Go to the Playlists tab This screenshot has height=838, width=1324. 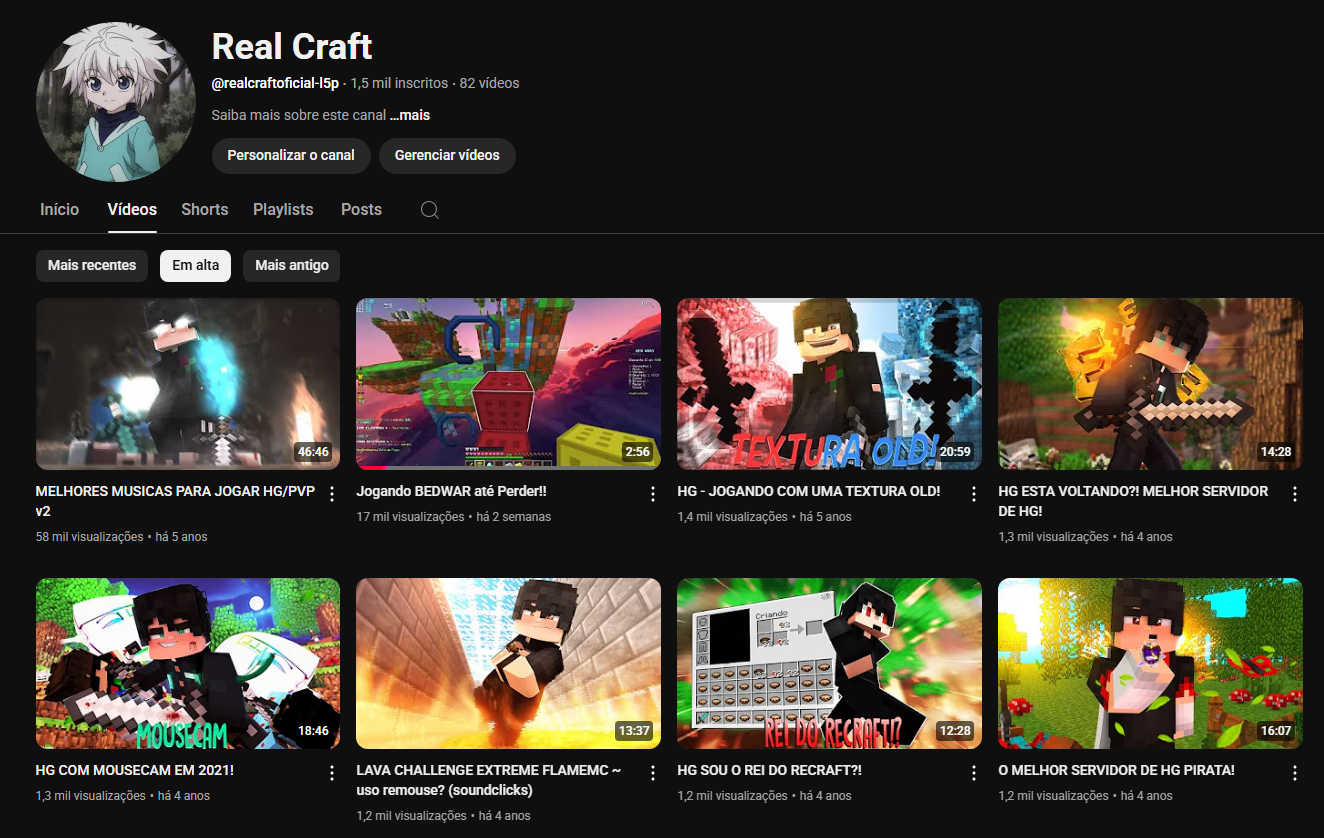(283, 210)
